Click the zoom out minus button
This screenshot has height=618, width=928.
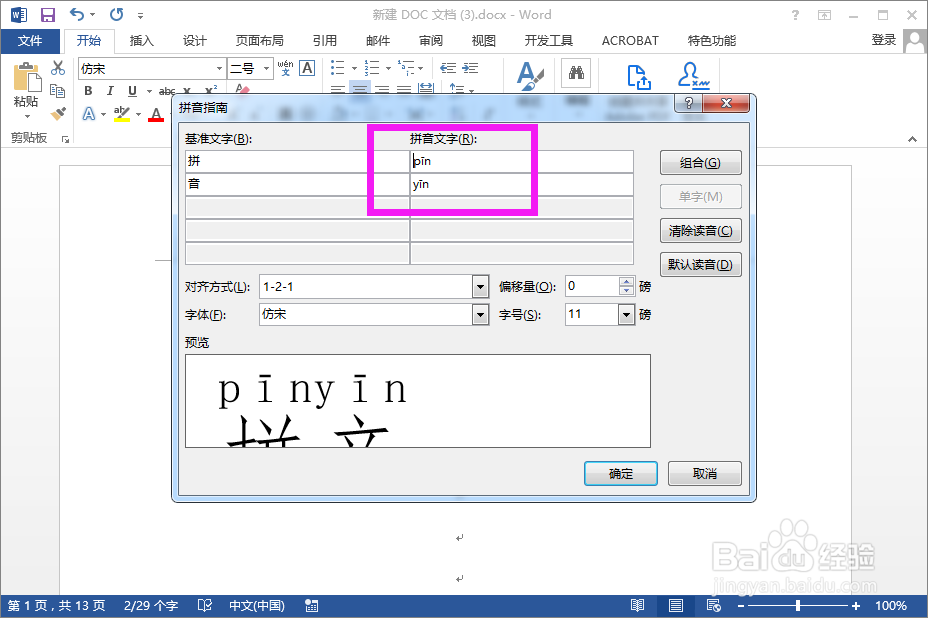741,606
